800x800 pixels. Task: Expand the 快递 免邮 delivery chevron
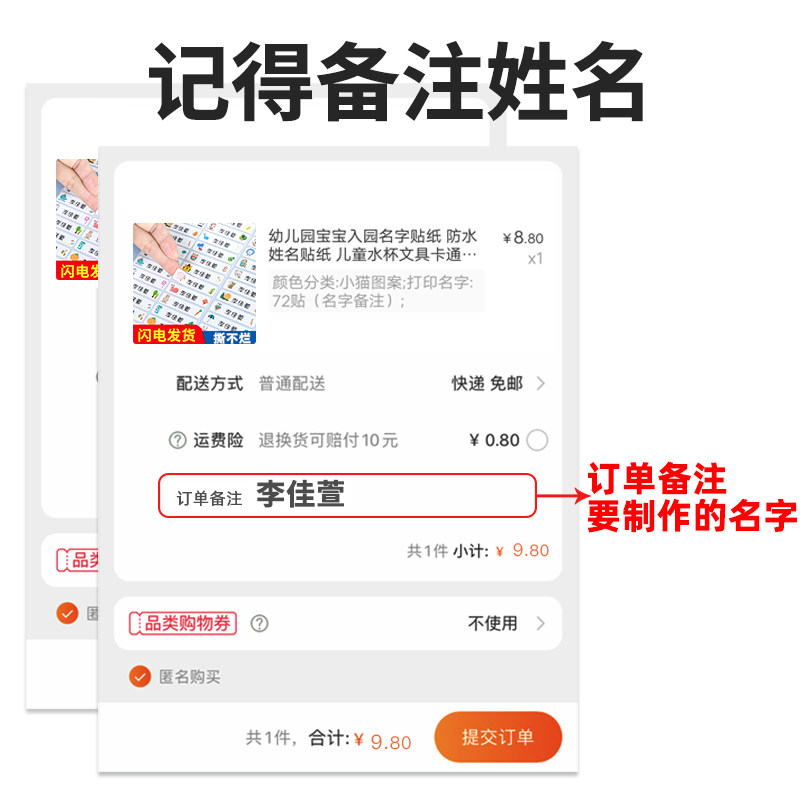click(x=541, y=383)
